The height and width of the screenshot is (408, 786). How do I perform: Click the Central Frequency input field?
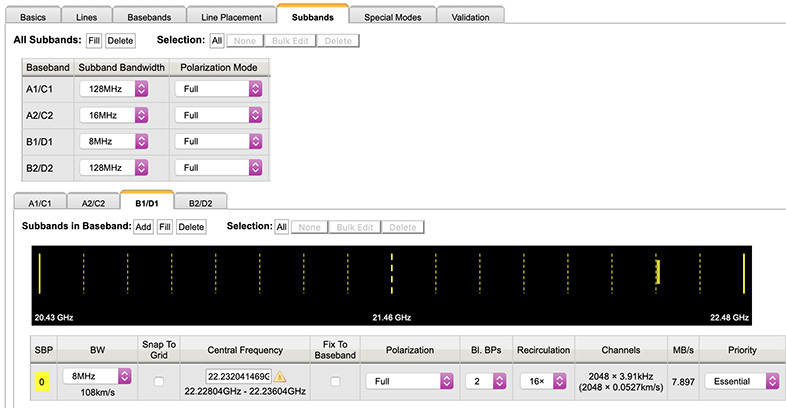click(x=238, y=376)
